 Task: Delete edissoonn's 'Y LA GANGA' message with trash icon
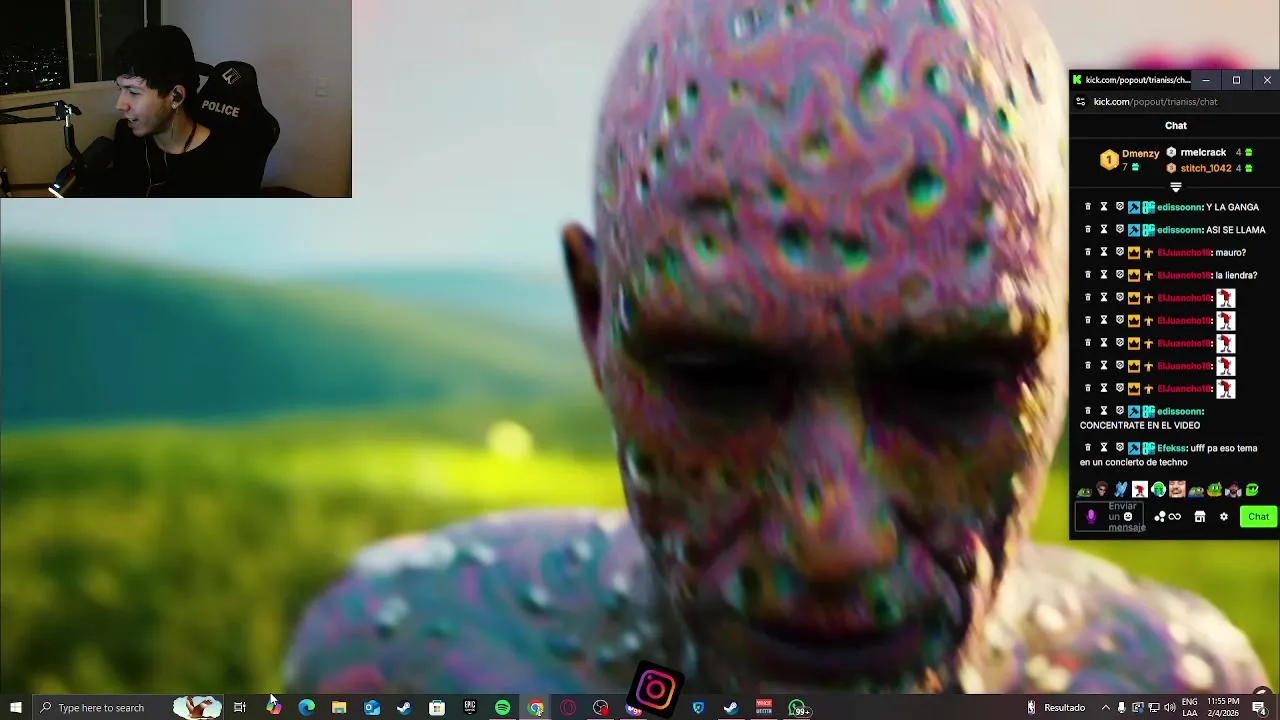pyautogui.click(x=1088, y=207)
